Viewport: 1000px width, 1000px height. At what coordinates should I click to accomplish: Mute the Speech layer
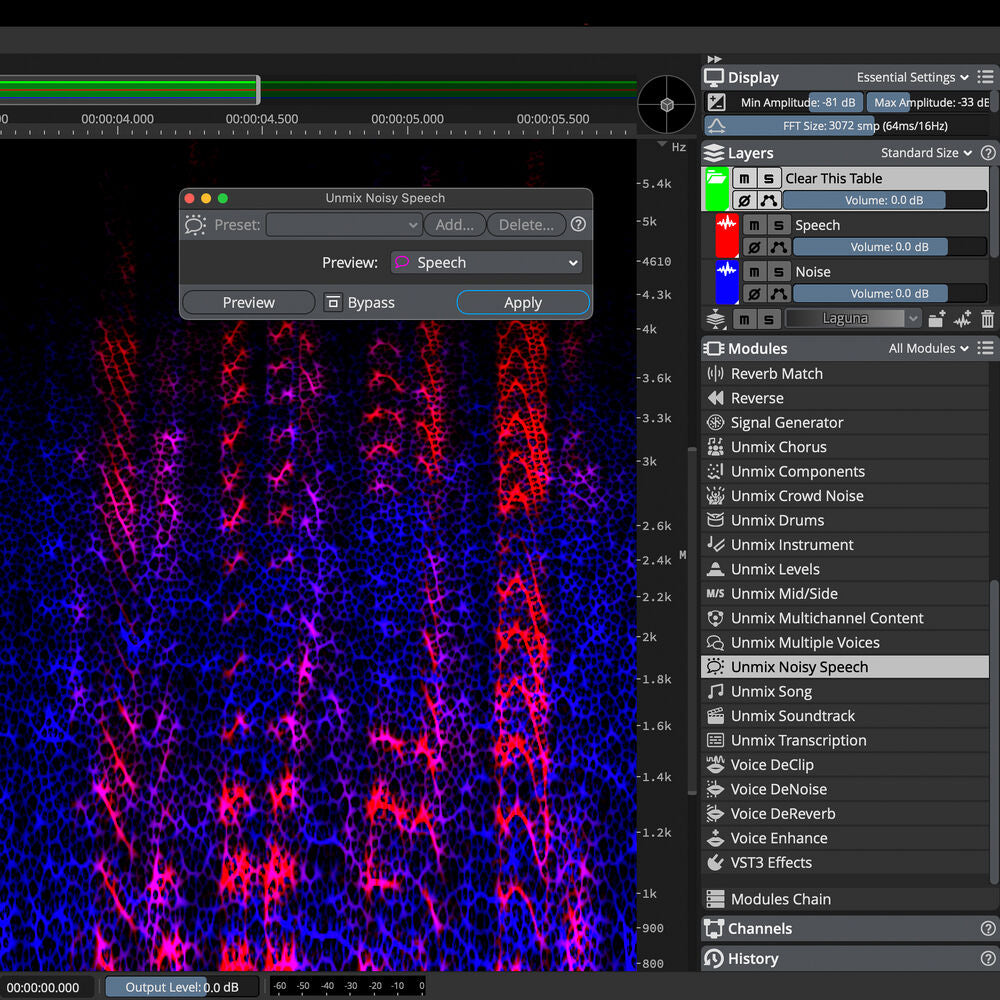click(755, 224)
